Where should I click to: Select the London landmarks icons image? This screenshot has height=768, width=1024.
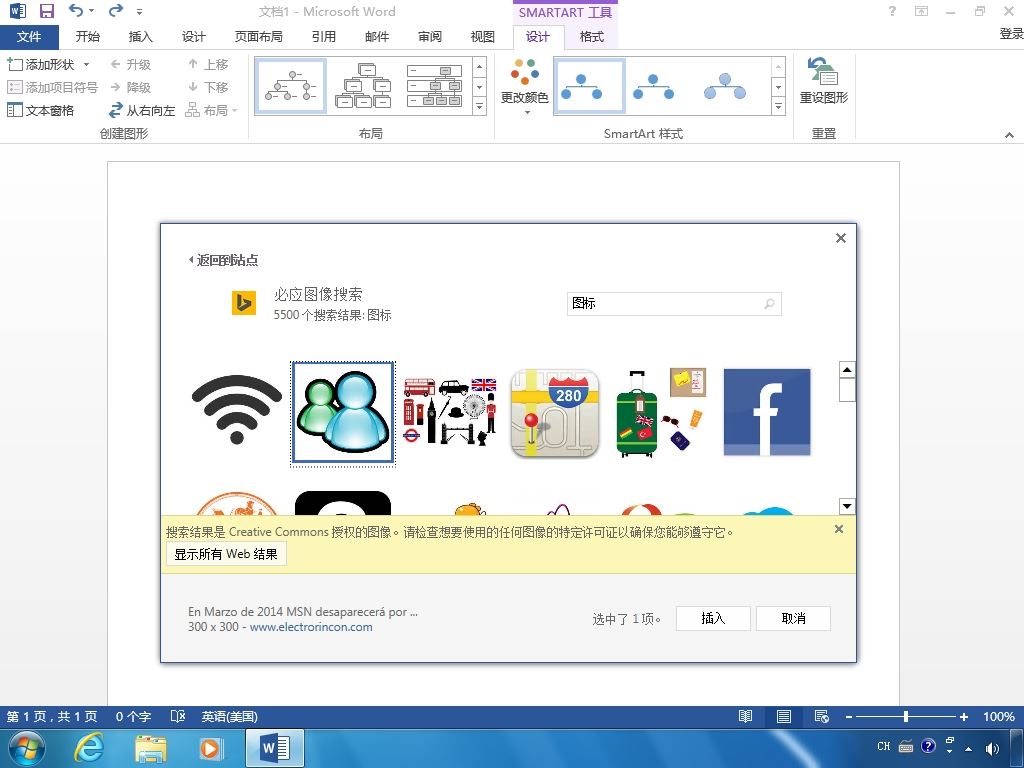click(x=450, y=411)
